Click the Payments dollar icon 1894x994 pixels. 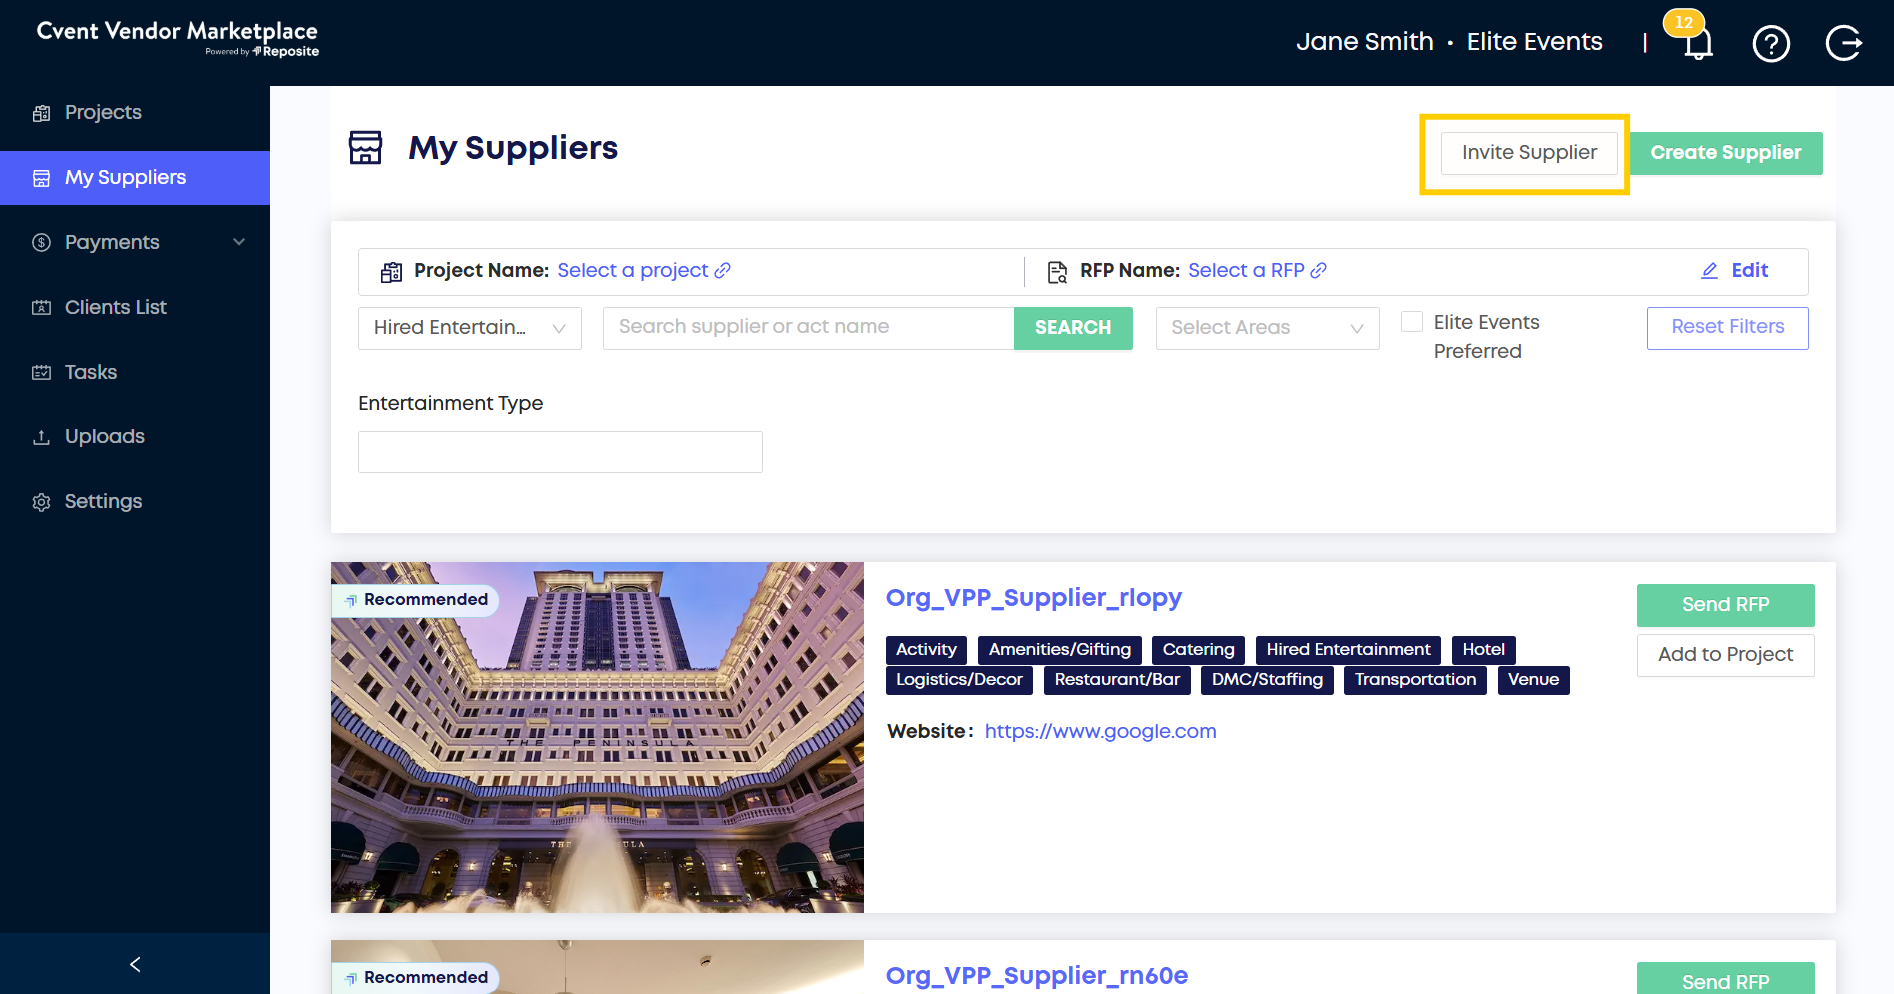point(41,243)
